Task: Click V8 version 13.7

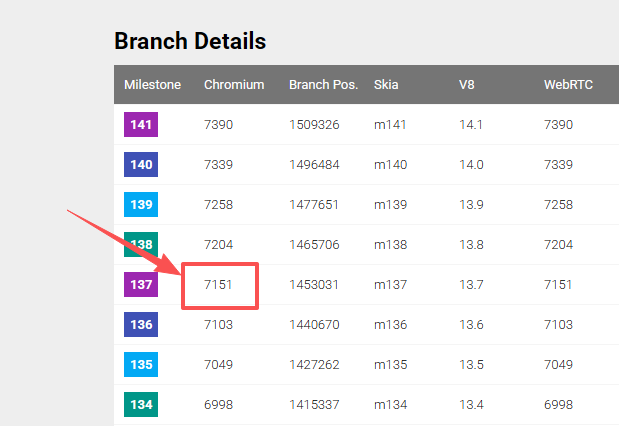Action: (x=471, y=285)
